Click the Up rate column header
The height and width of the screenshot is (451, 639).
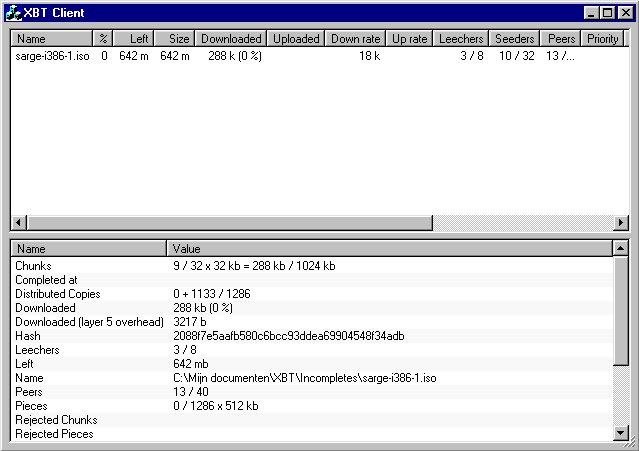tap(410, 39)
